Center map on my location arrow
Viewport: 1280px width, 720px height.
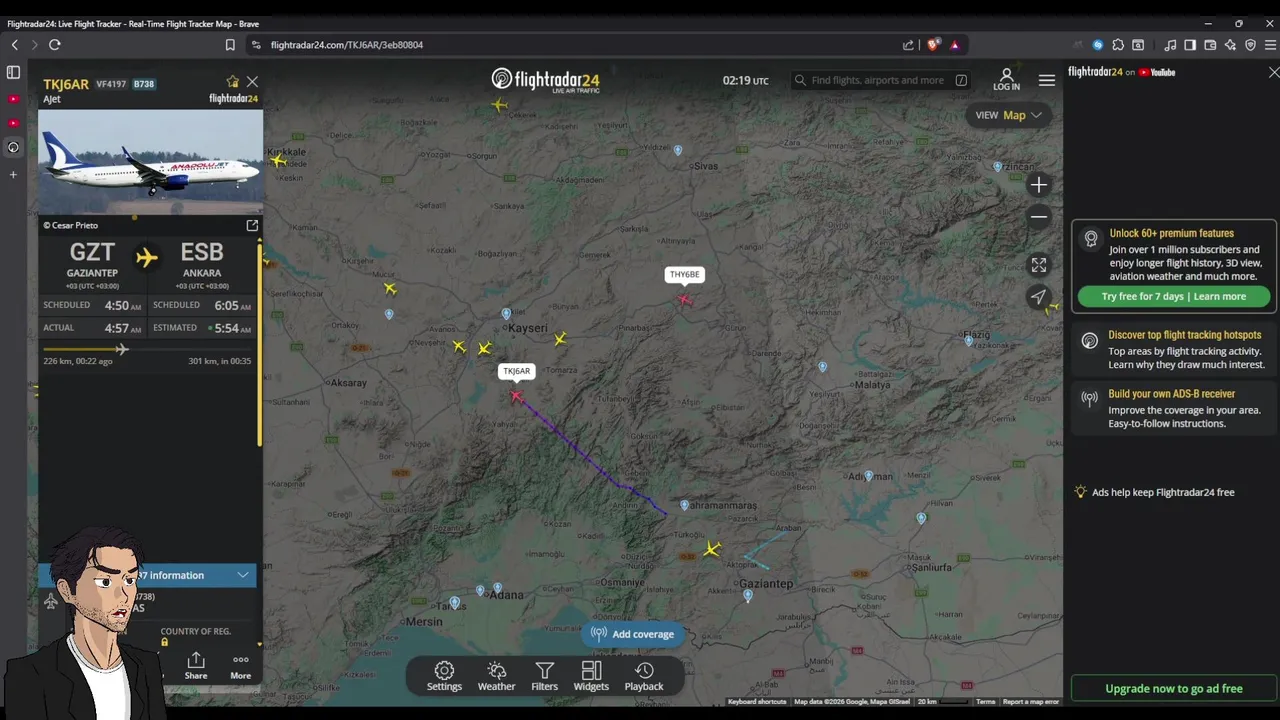1039,297
